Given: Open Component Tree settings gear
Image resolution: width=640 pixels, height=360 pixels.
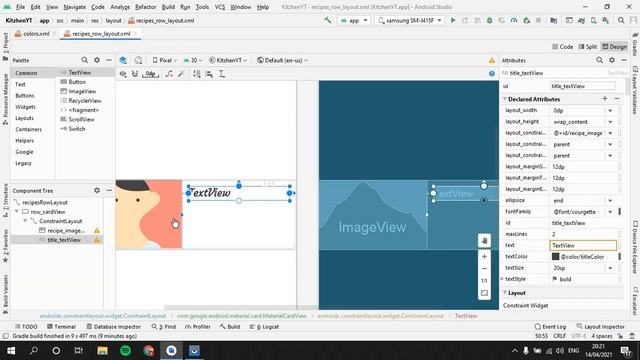Looking at the screenshot, I should pyautogui.click(x=97, y=190).
